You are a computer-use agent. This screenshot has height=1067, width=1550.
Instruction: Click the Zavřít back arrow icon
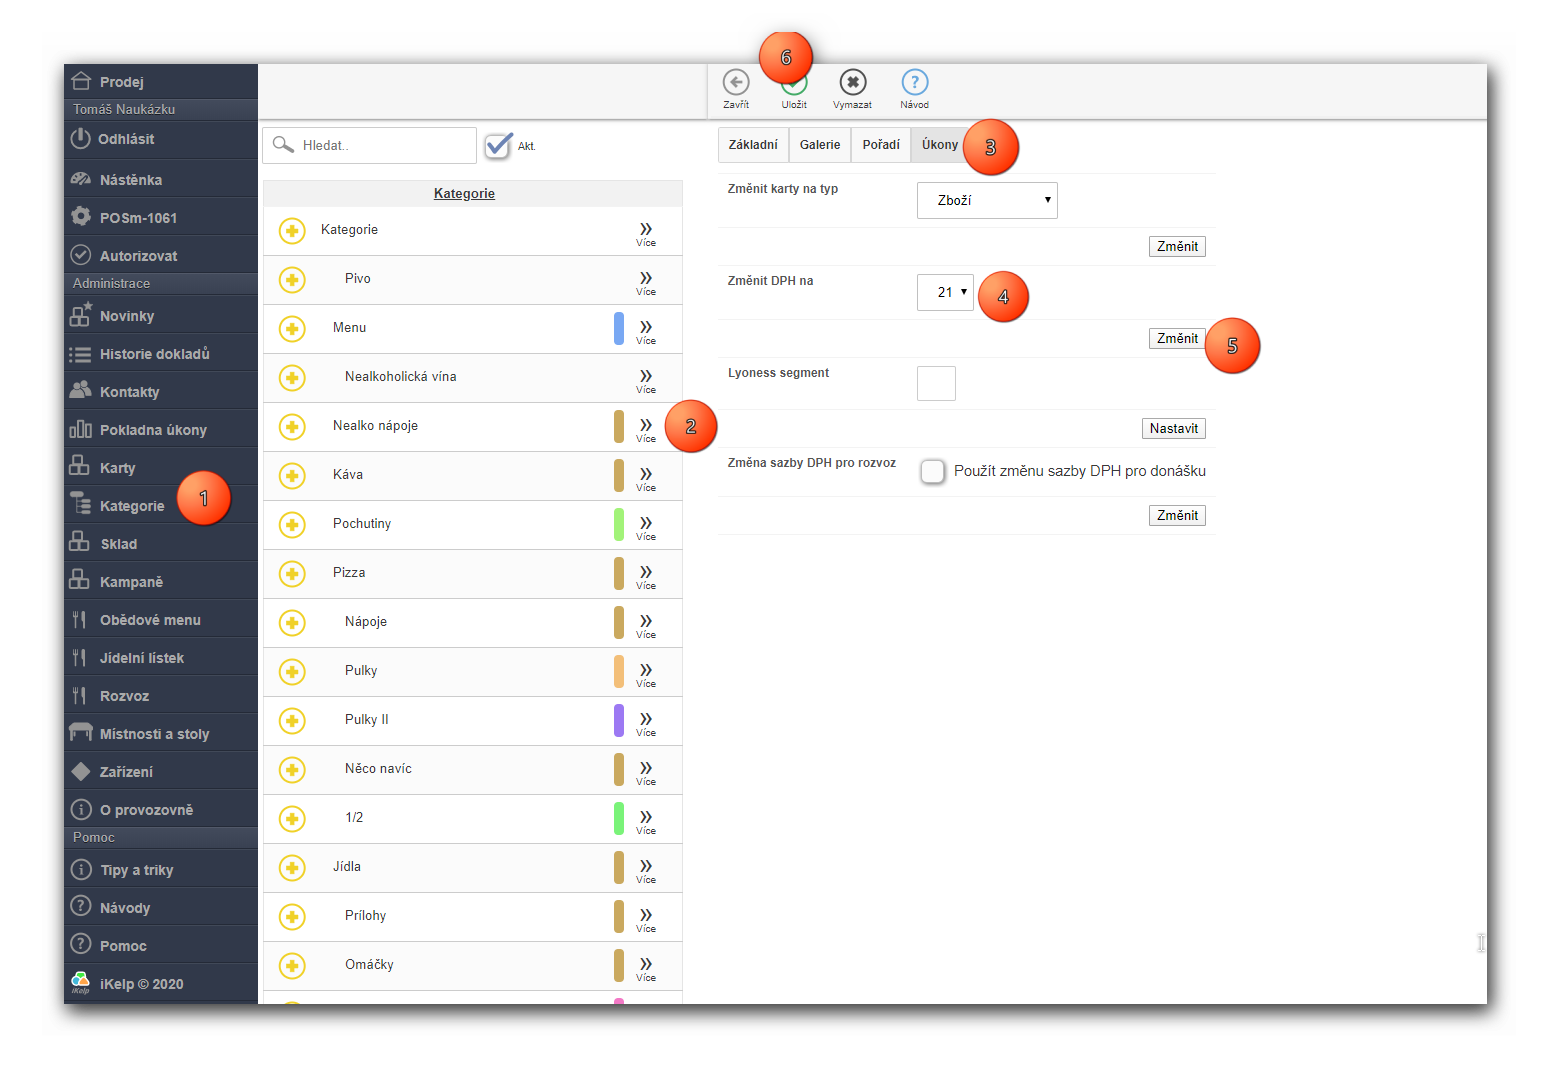(x=736, y=83)
